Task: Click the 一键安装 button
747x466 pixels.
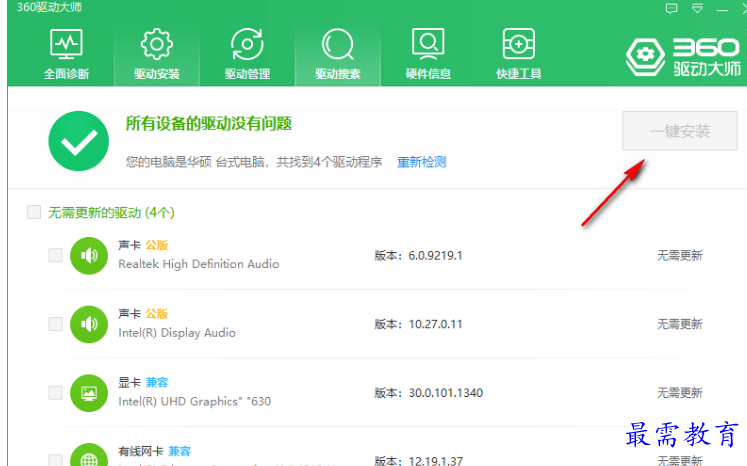Action: pyautogui.click(x=680, y=131)
